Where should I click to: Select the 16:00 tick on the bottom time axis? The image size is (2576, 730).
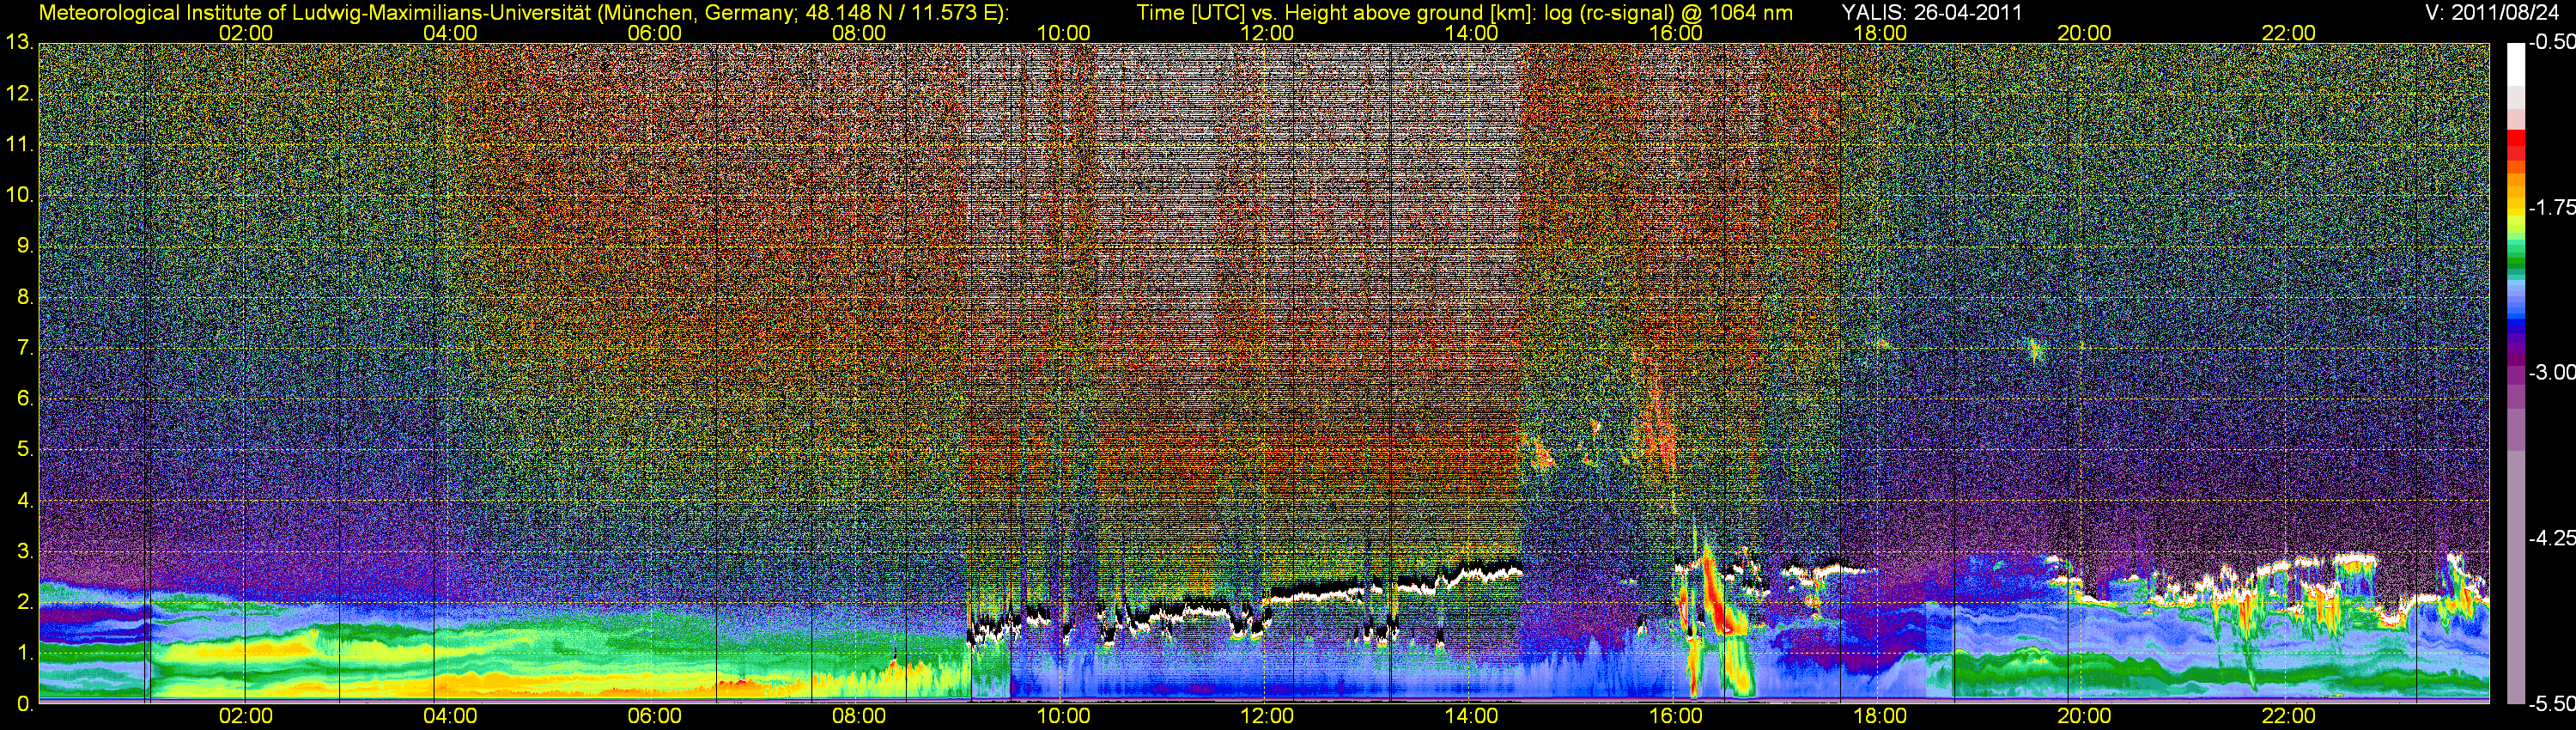(1675, 716)
